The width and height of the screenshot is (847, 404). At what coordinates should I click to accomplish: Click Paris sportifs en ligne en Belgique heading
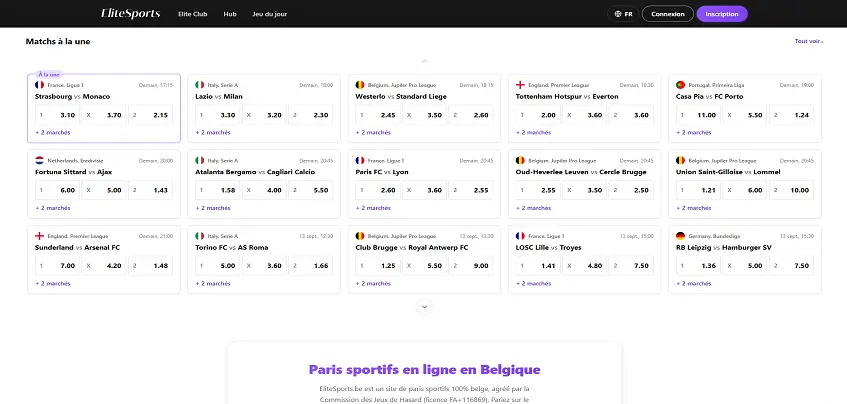pos(425,370)
